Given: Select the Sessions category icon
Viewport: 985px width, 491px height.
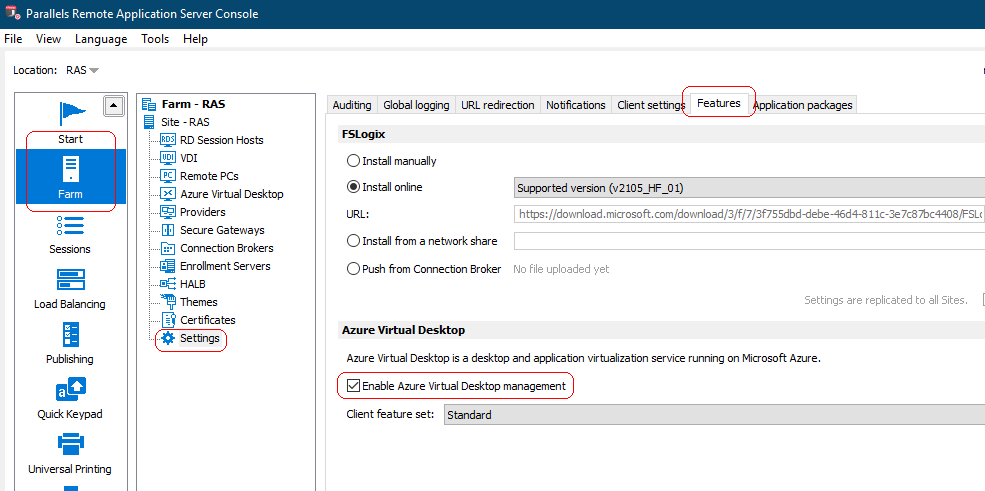Looking at the screenshot, I should tap(70, 226).
